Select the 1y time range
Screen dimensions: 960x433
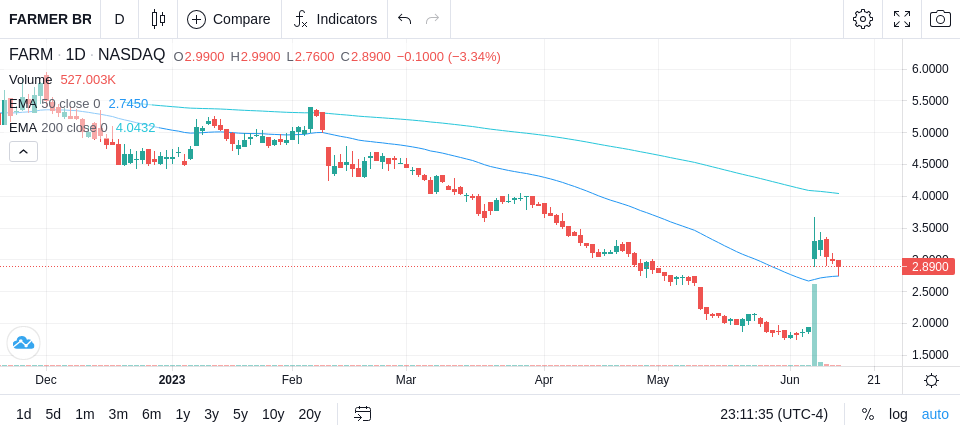pyautogui.click(x=182, y=414)
